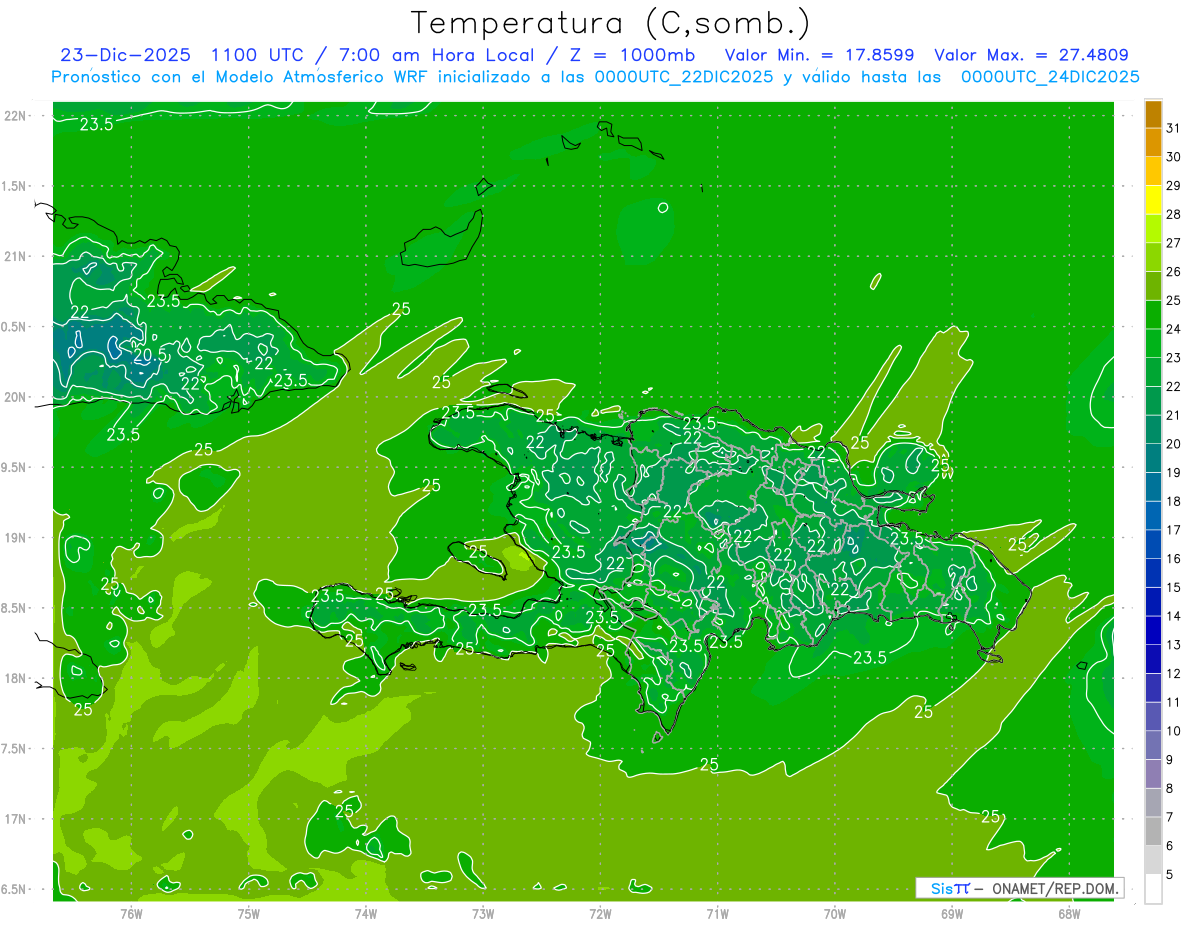Click the '27' value on the colorbar
1200x927 pixels.
pos(1174,243)
